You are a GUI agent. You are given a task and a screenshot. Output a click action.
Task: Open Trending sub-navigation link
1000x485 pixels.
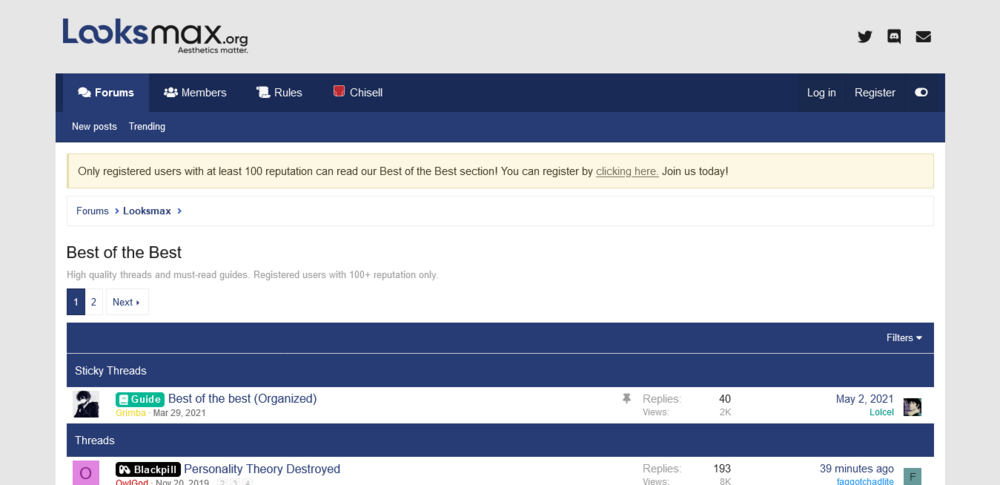point(147,126)
